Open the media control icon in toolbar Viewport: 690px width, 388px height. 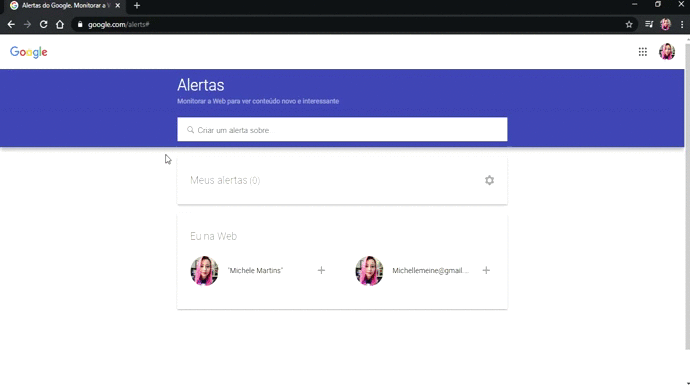pos(649,25)
